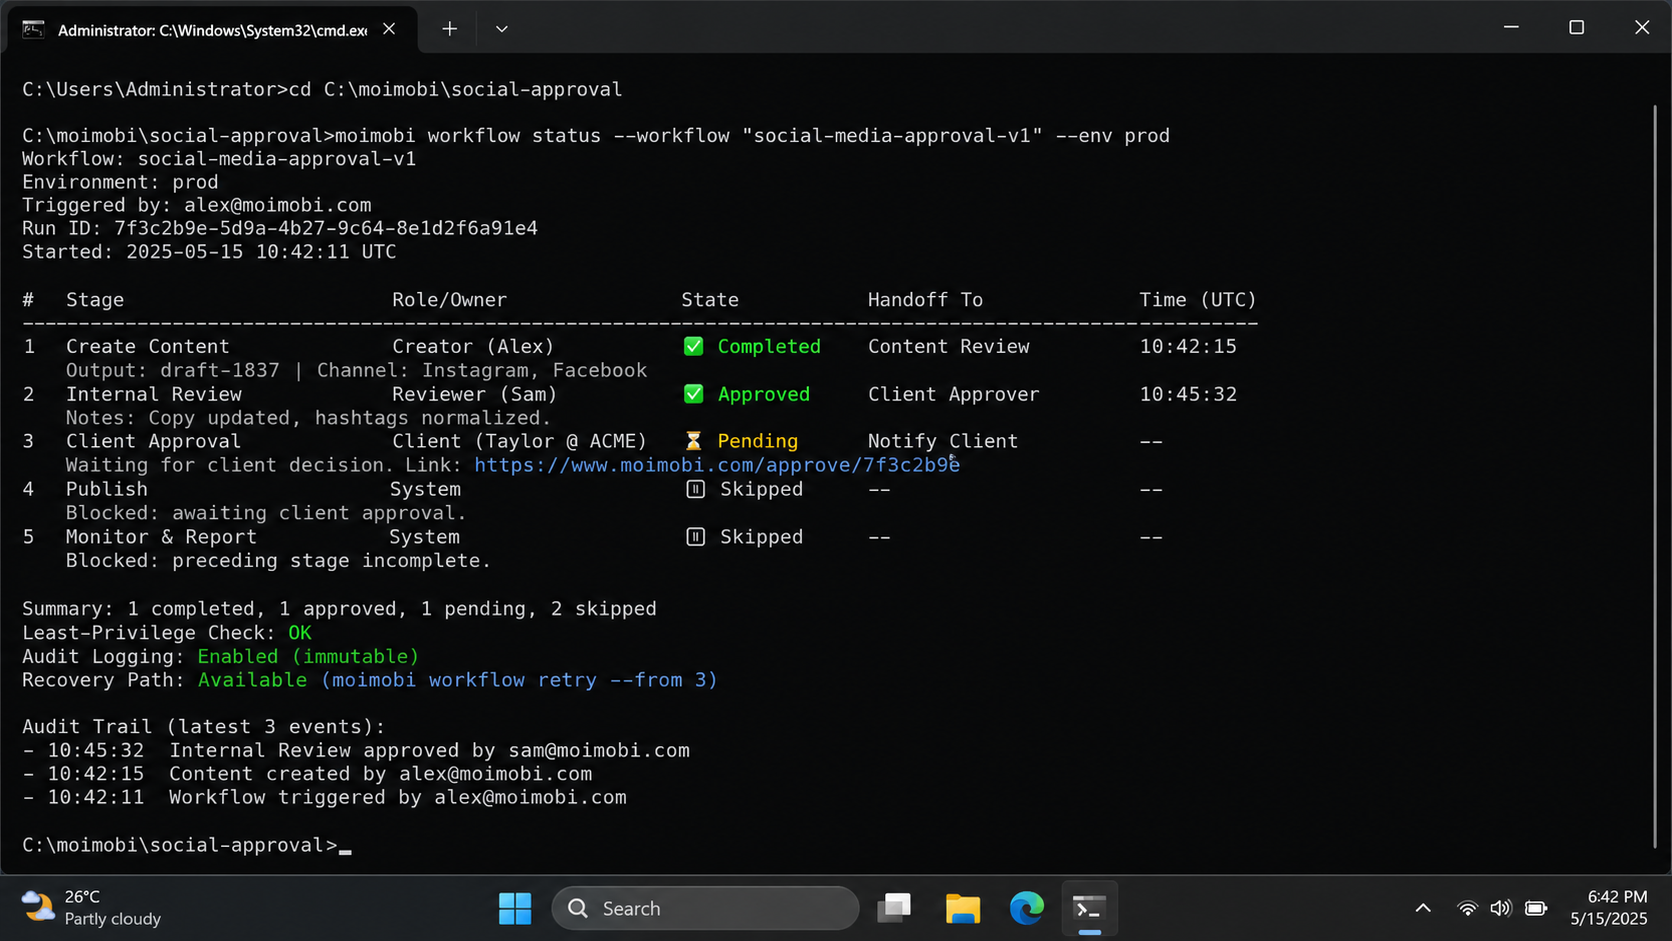
Task: Open the Windows Start menu
Action: 515,908
